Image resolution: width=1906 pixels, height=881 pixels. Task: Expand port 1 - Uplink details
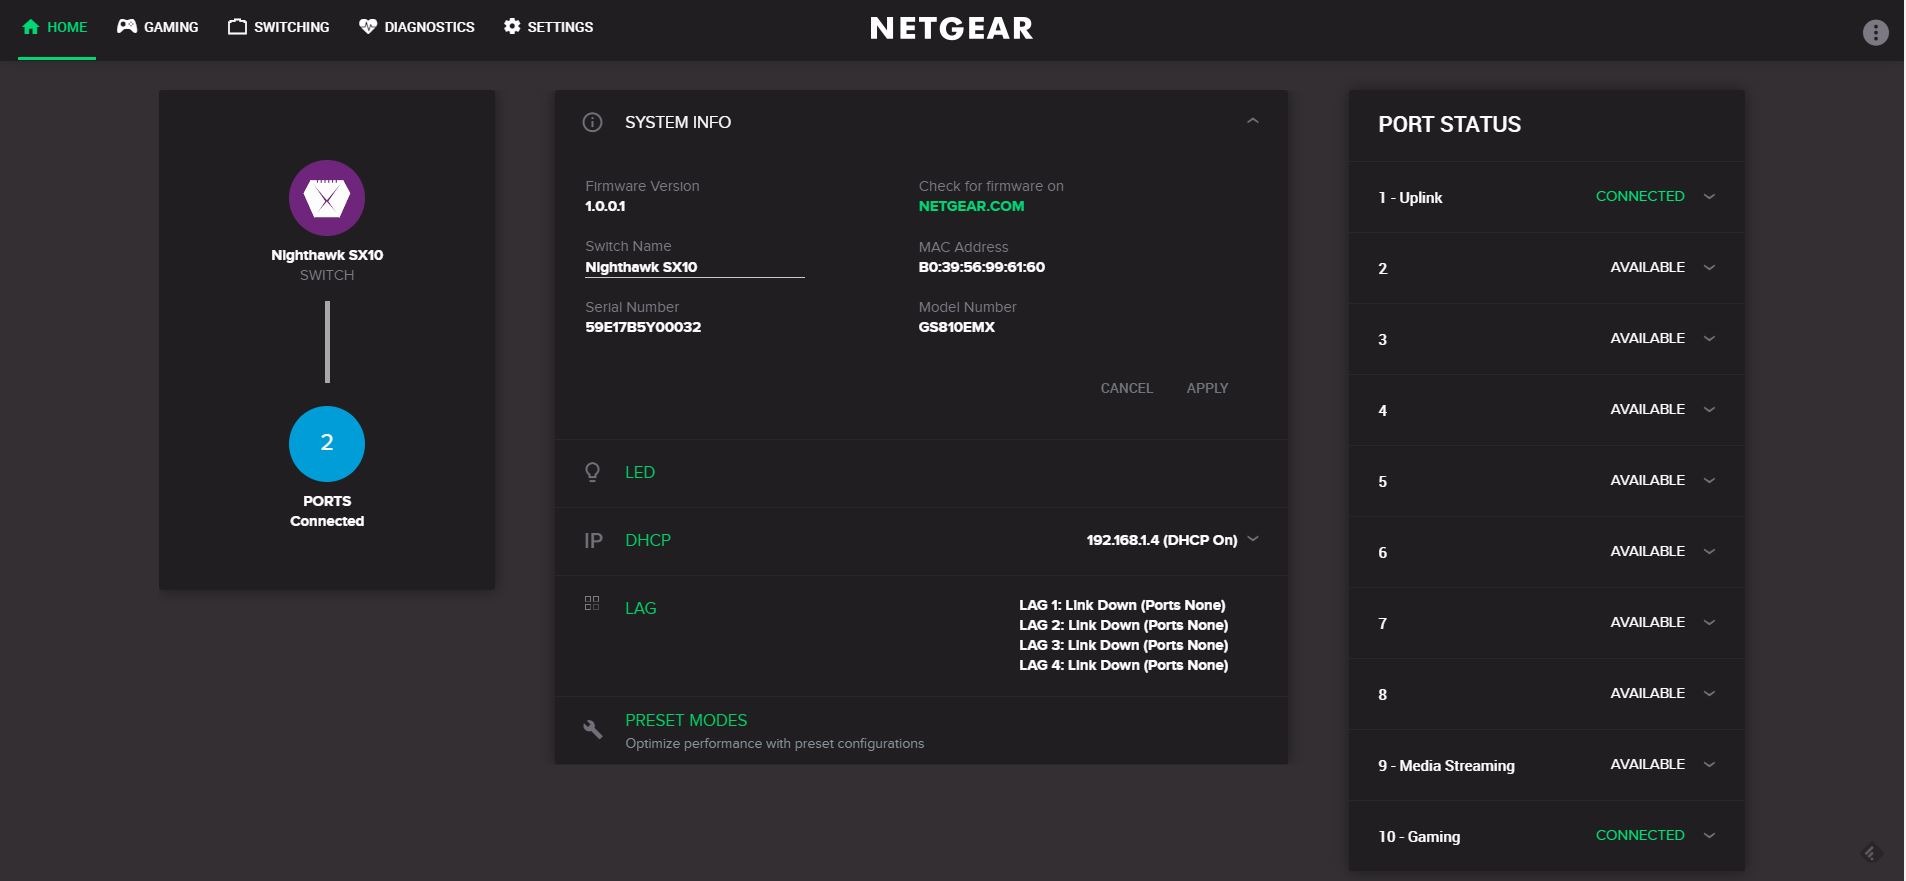[1709, 197]
